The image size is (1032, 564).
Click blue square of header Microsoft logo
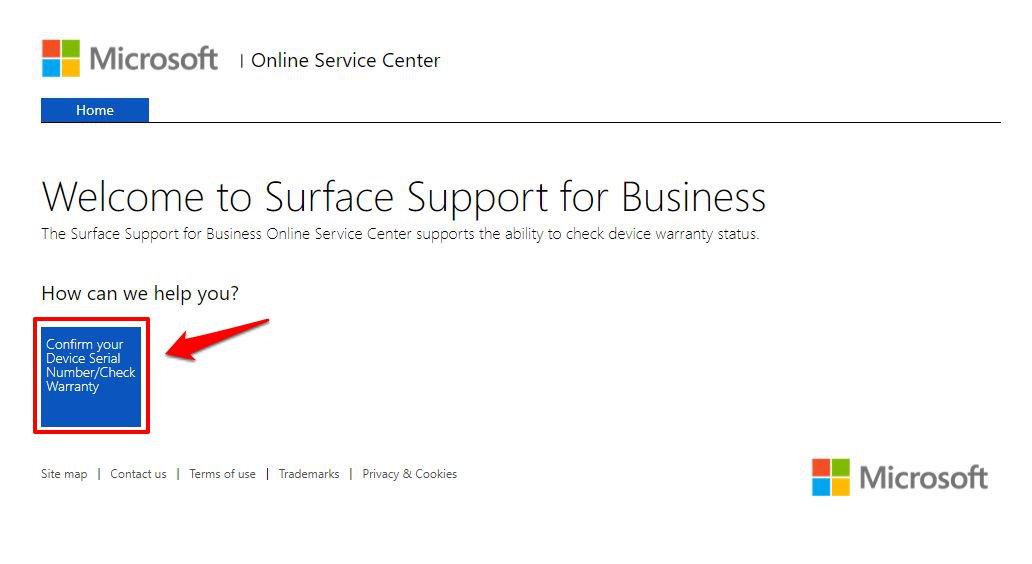pos(51,68)
